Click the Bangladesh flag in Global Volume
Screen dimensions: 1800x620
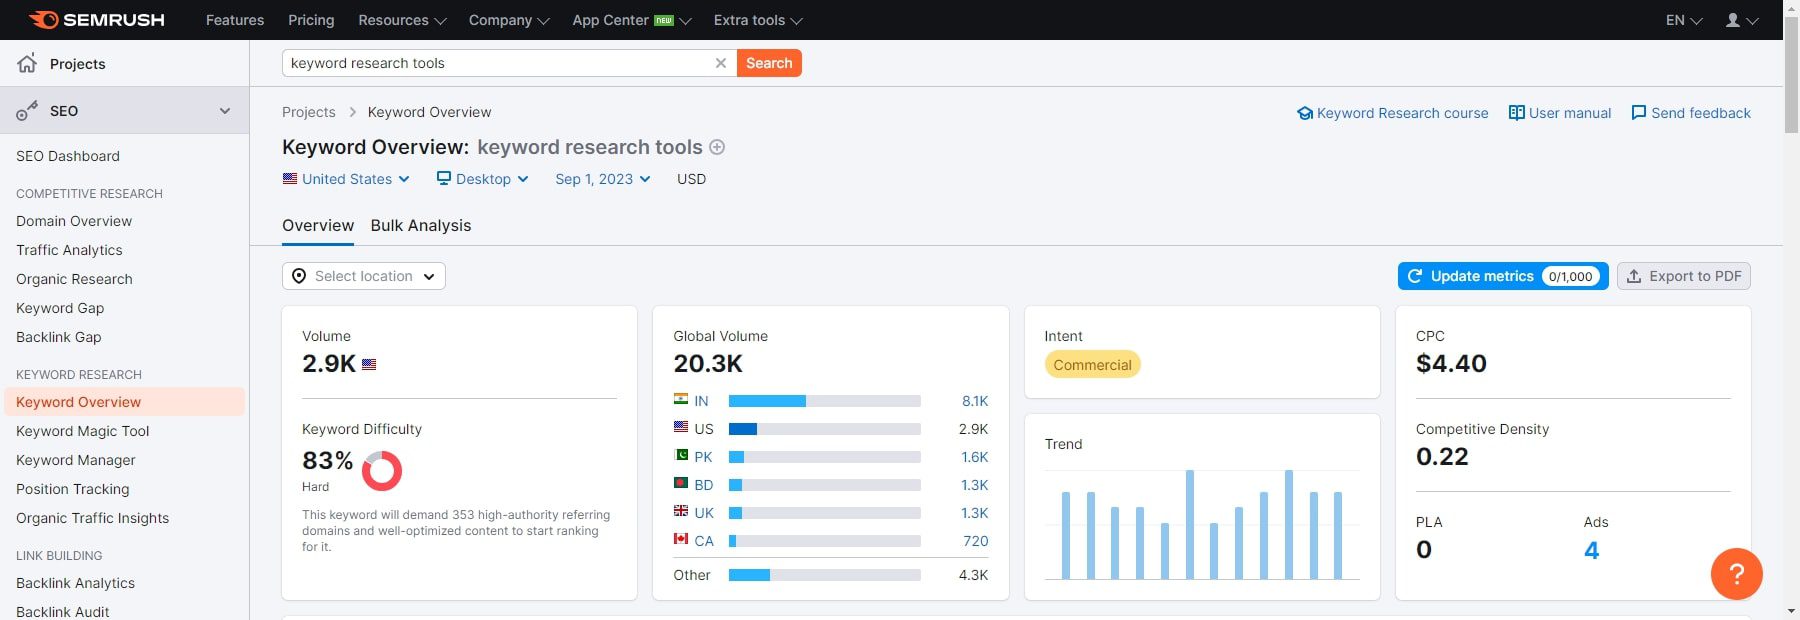point(681,483)
